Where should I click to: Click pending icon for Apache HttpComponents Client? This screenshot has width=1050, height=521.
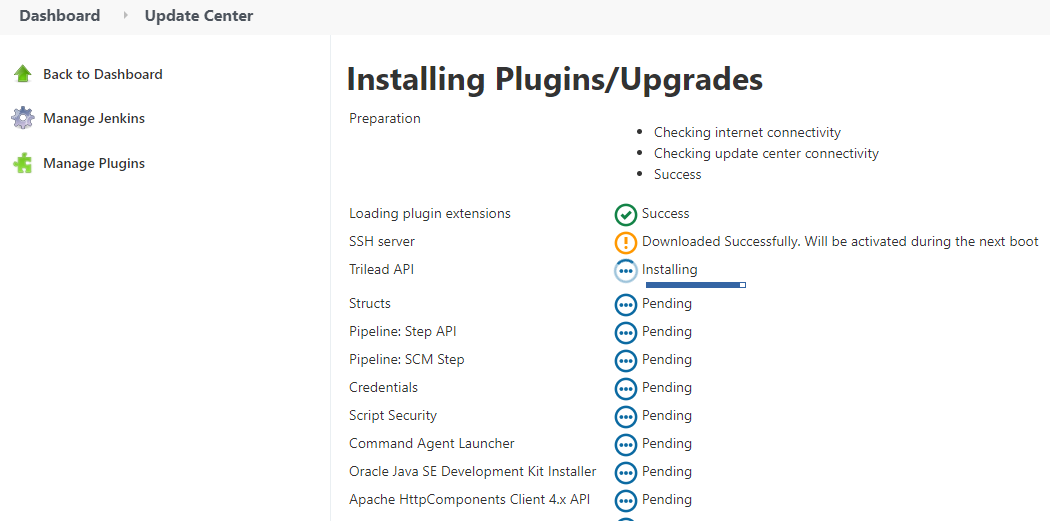point(625,500)
